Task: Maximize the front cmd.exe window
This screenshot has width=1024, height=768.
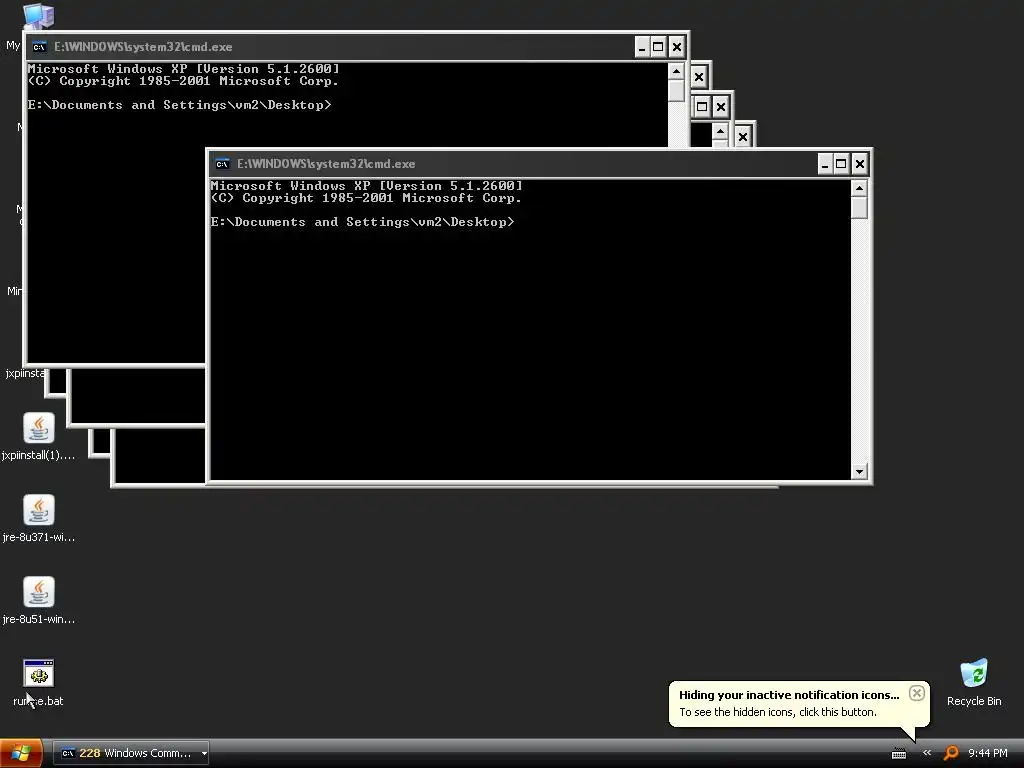Action: (x=841, y=164)
